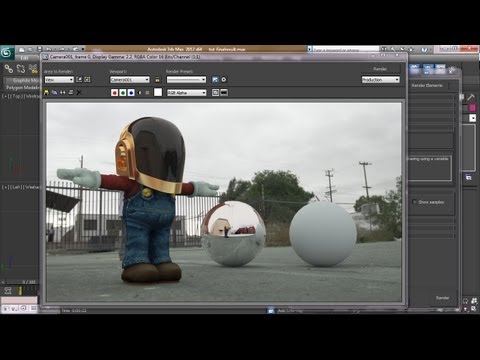Screen dimensions: 480x360
Task: Click the Render button in Render Setup dialog
Action: click(442, 298)
